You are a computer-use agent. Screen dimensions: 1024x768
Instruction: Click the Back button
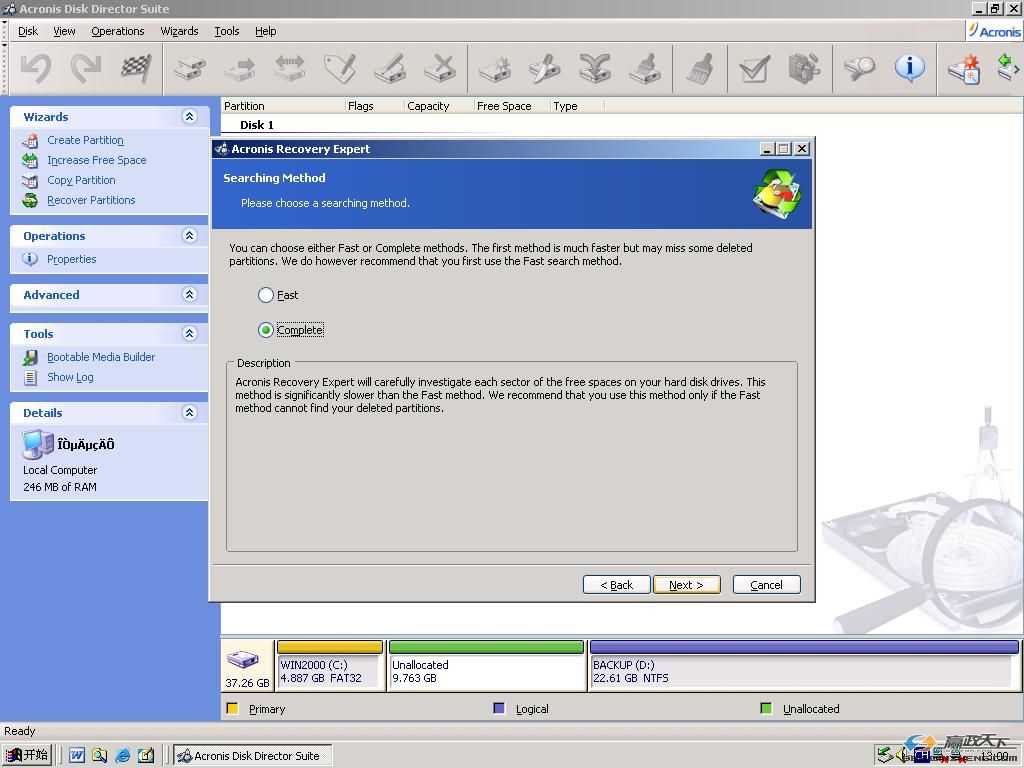coord(616,584)
